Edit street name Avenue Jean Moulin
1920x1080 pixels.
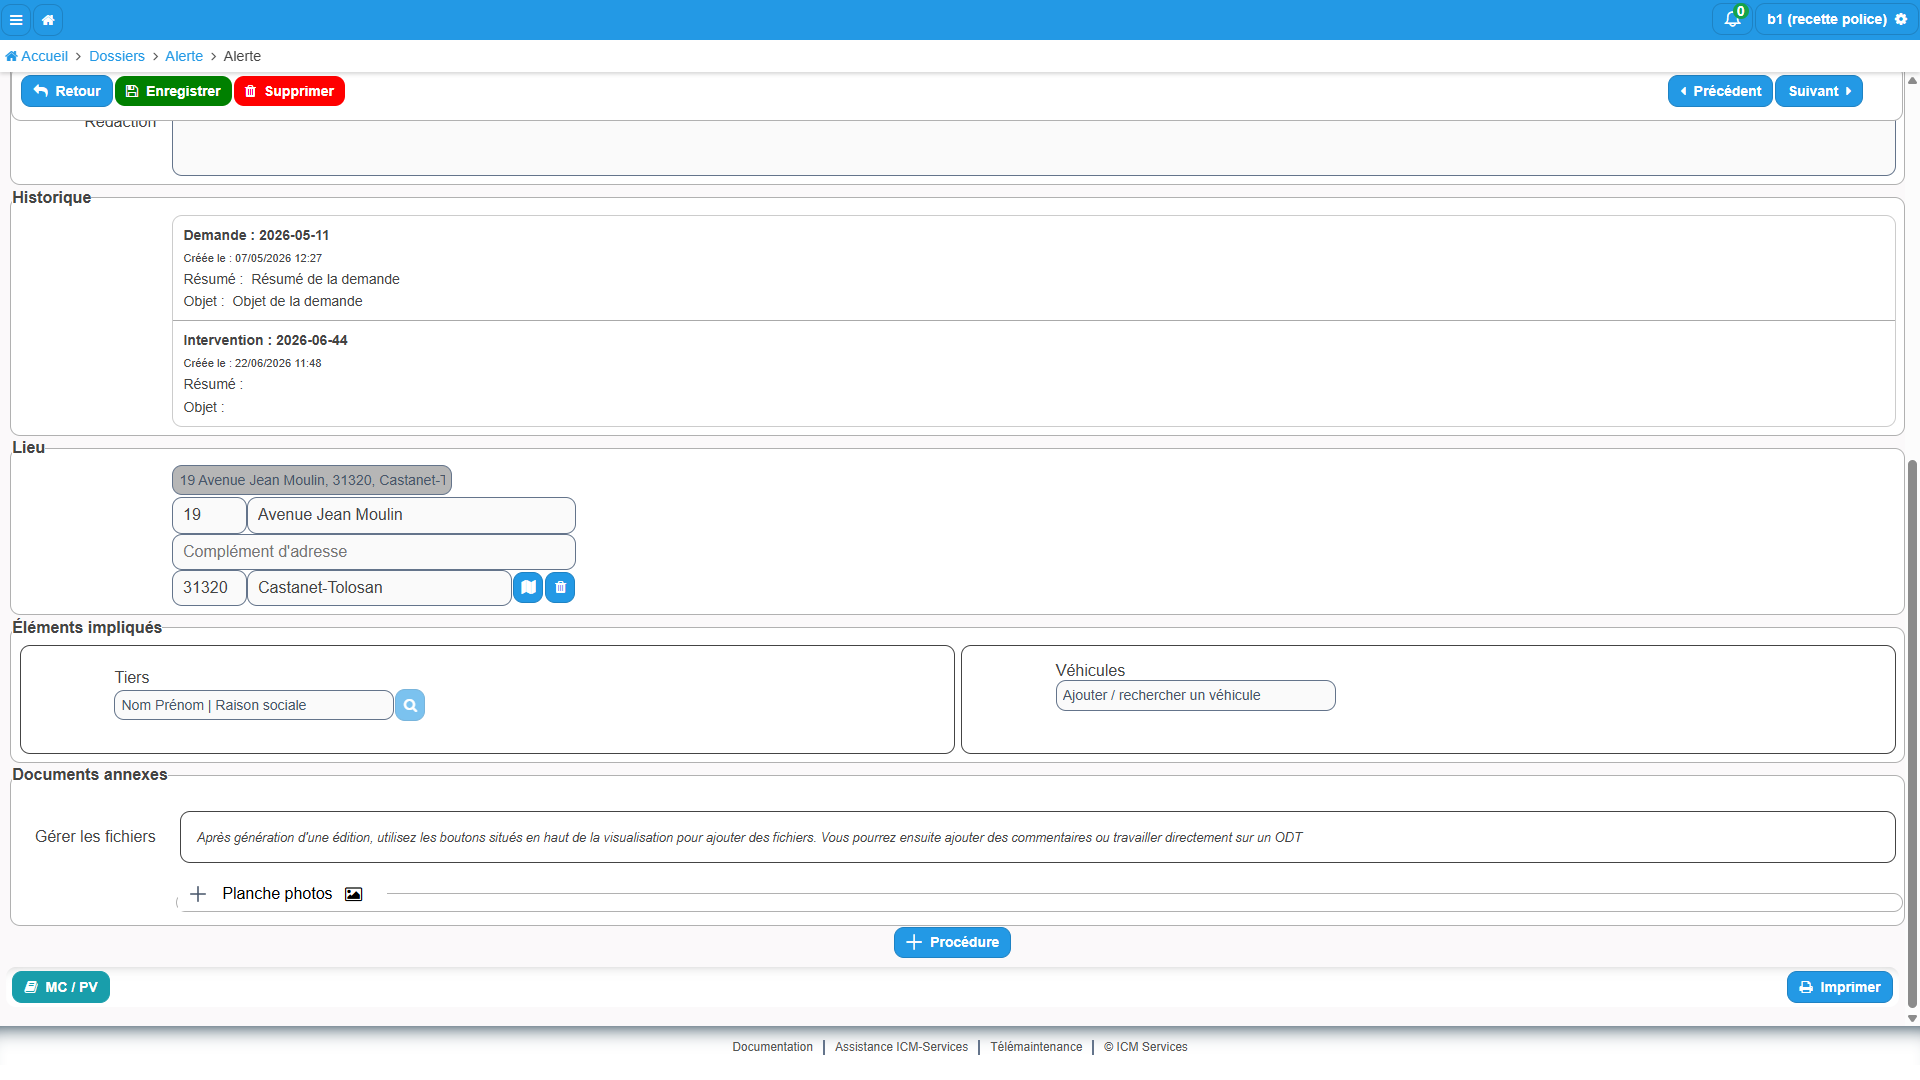(411, 515)
